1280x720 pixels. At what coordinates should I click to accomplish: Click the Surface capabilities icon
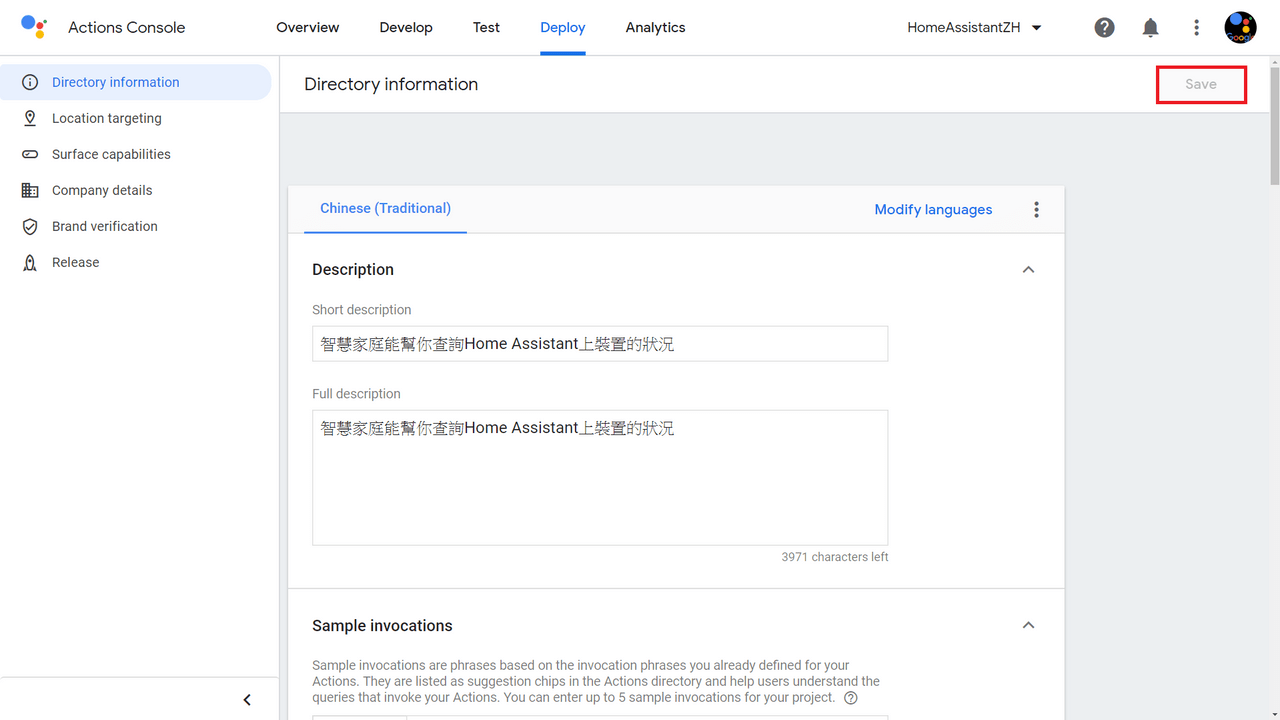click(x=30, y=154)
